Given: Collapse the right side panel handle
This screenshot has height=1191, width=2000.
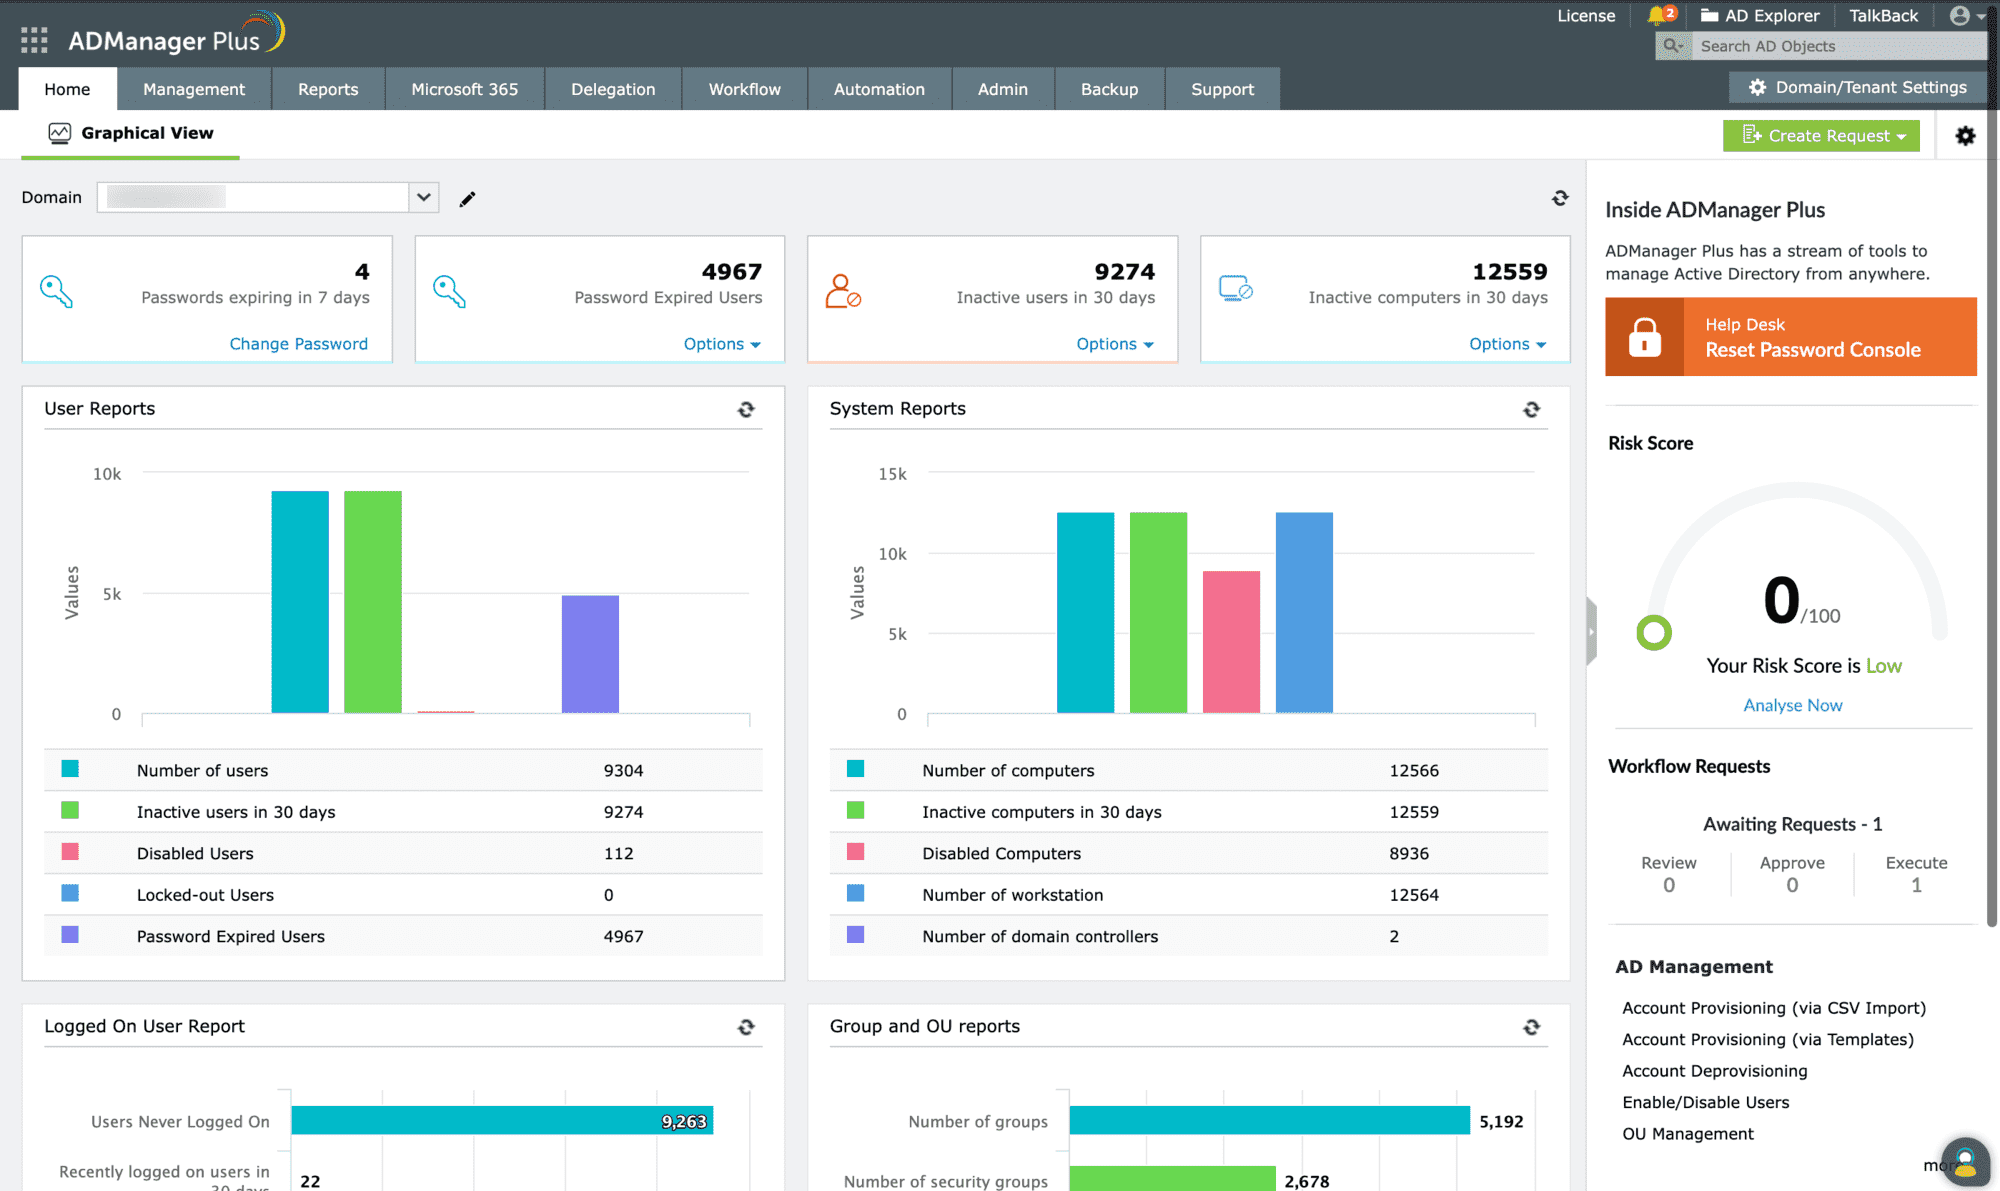Looking at the screenshot, I should coord(1591,631).
